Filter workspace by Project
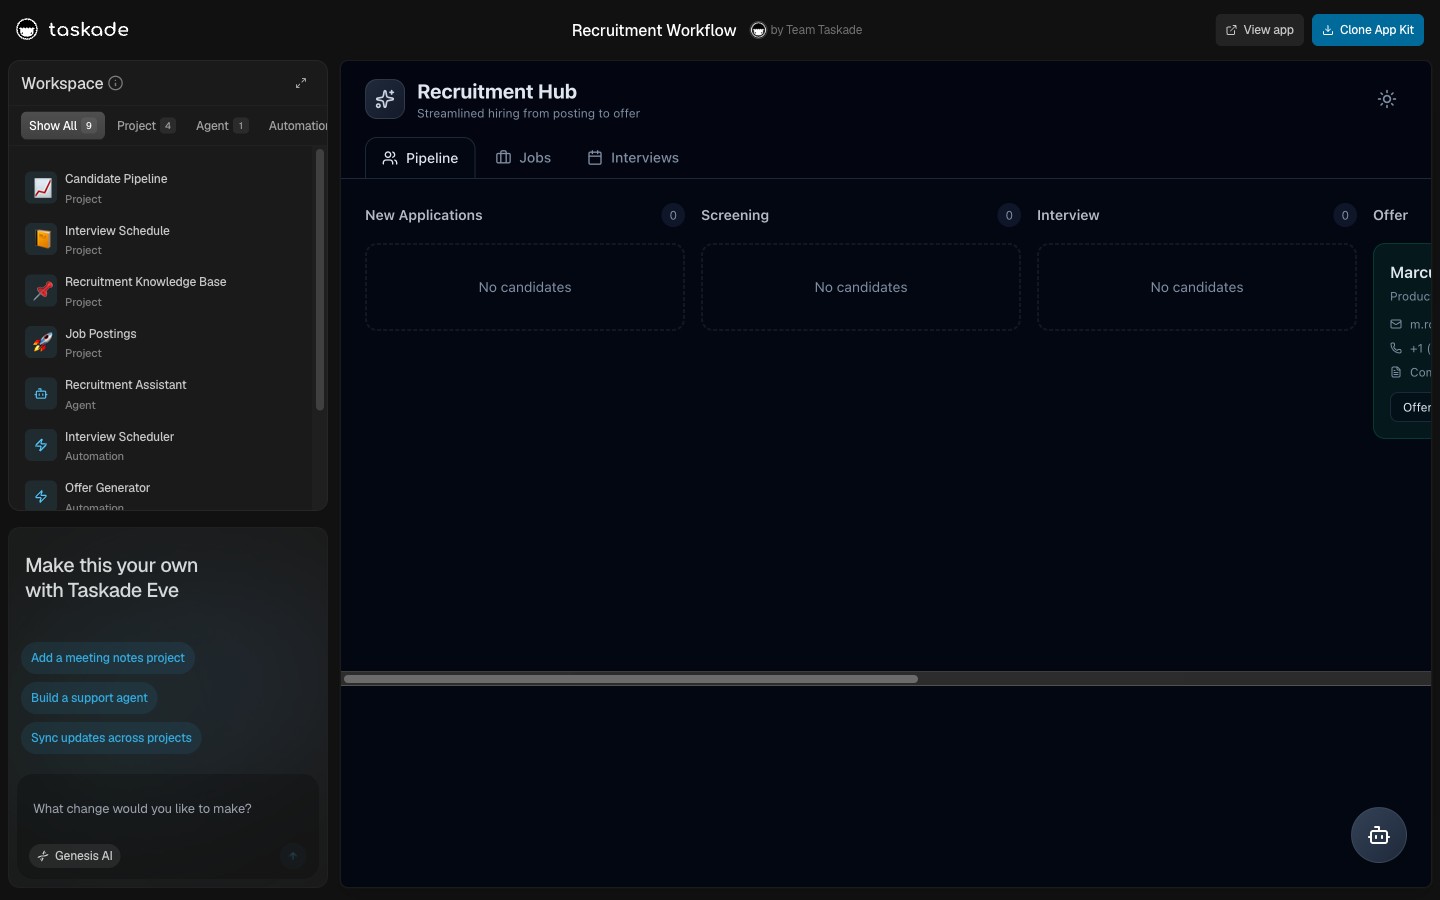Viewport: 1440px width, 900px height. tap(146, 126)
